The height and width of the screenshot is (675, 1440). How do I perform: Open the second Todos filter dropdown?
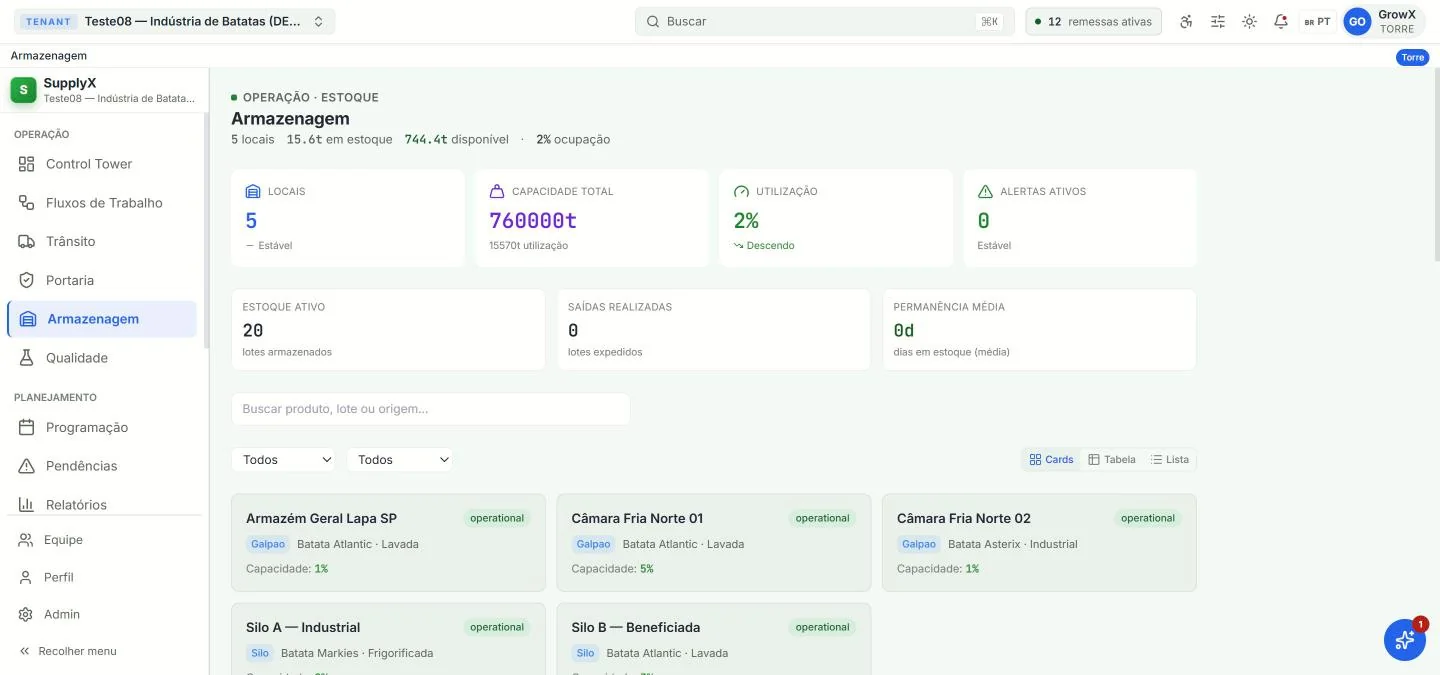coord(400,460)
